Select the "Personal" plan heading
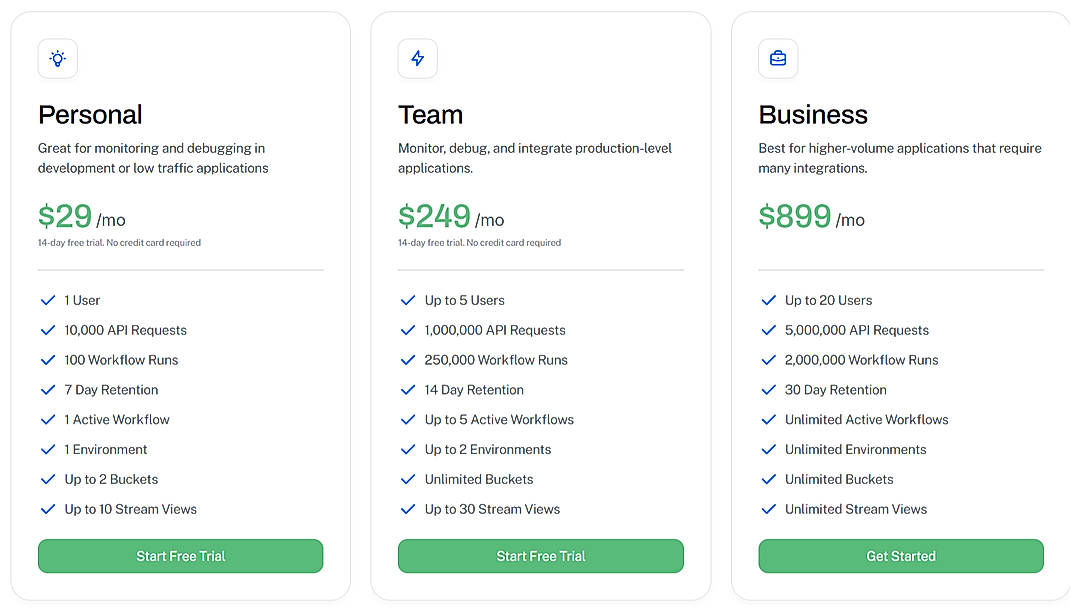 point(90,115)
